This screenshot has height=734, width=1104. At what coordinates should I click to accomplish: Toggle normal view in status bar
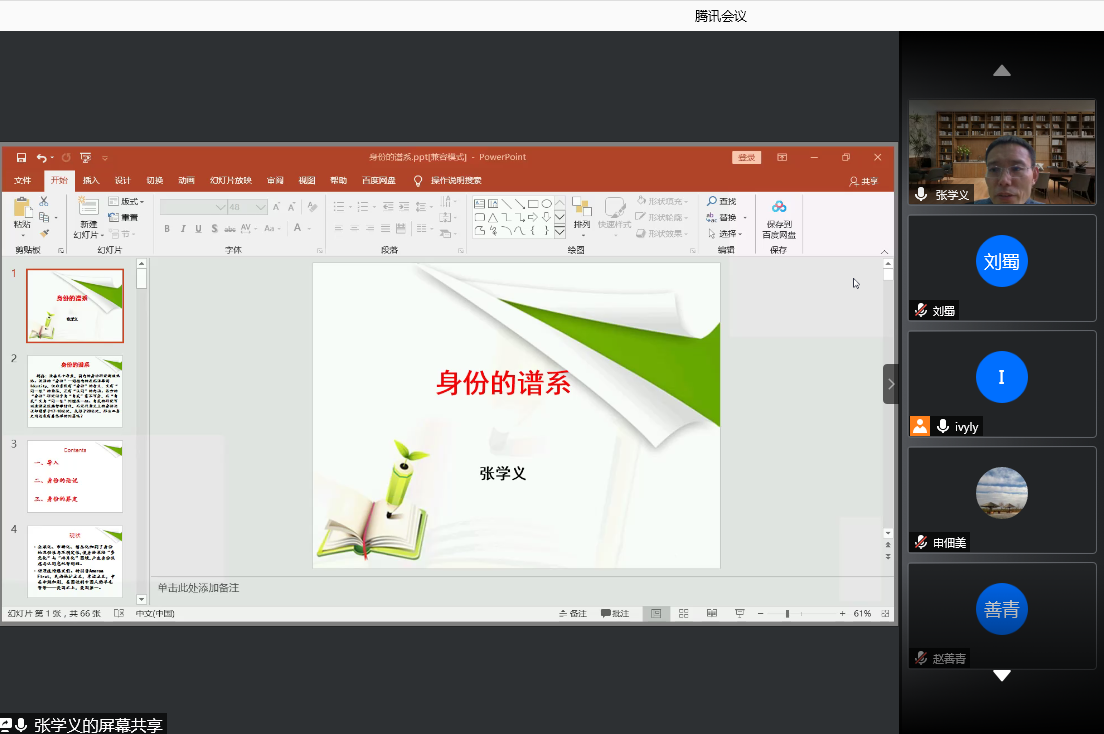[656, 613]
